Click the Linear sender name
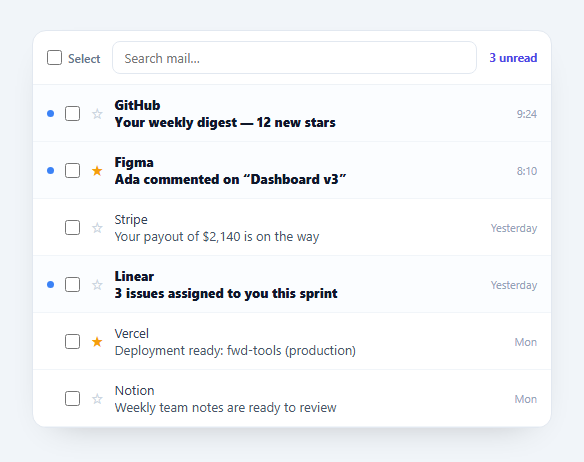Image resolution: width=584 pixels, height=462 pixels. point(134,276)
